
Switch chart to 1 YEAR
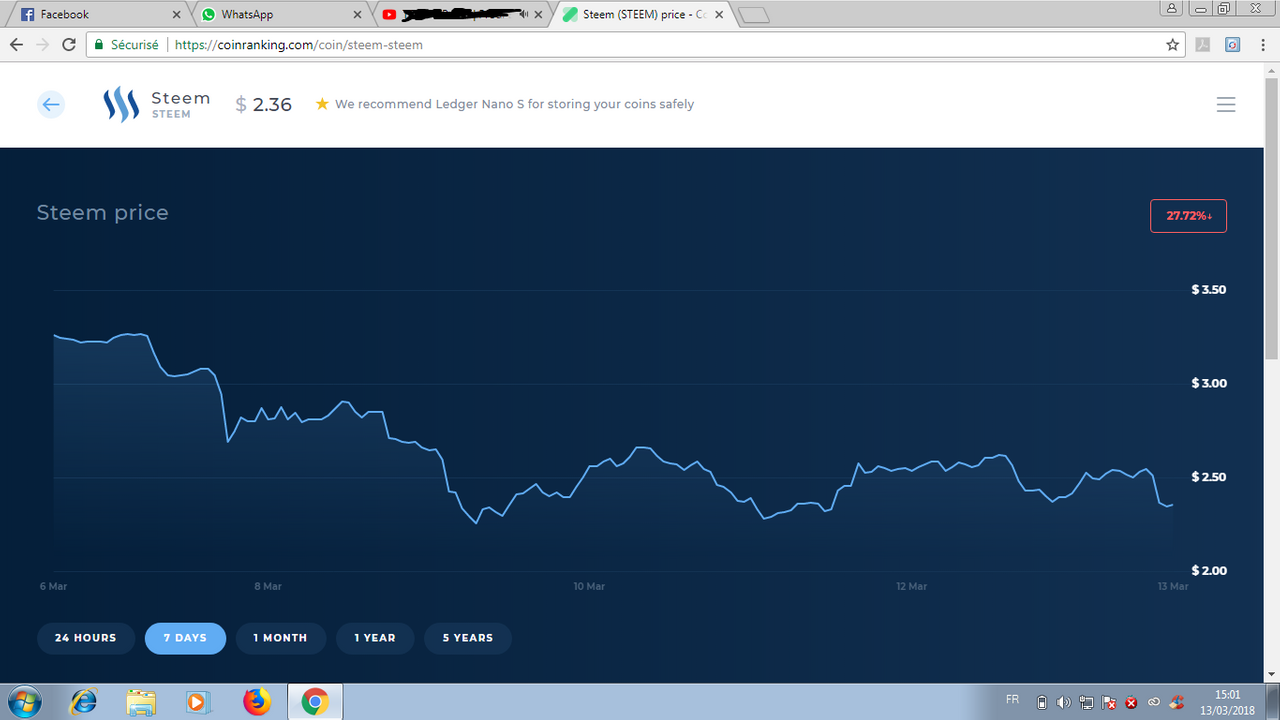click(x=375, y=638)
